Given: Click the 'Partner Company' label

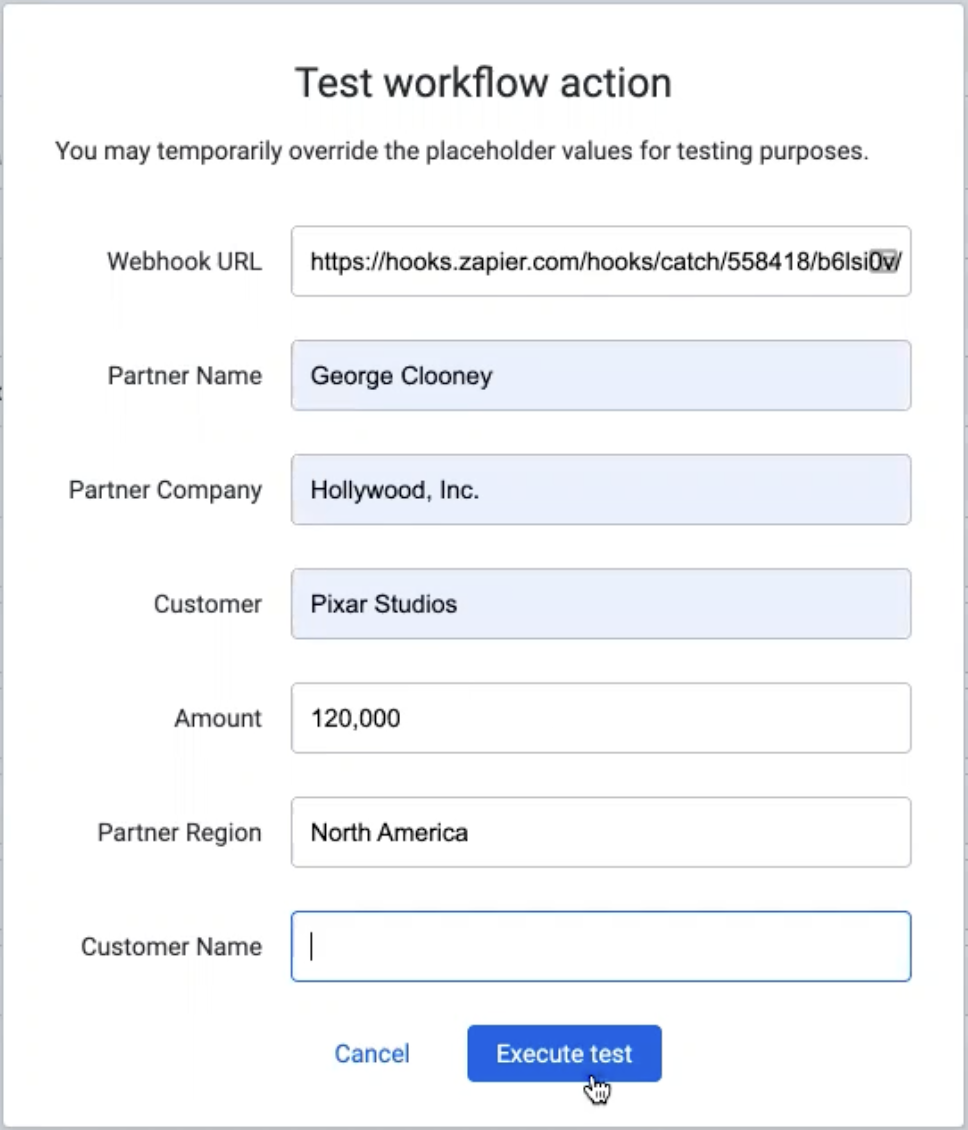Looking at the screenshot, I should click(165, 490).
